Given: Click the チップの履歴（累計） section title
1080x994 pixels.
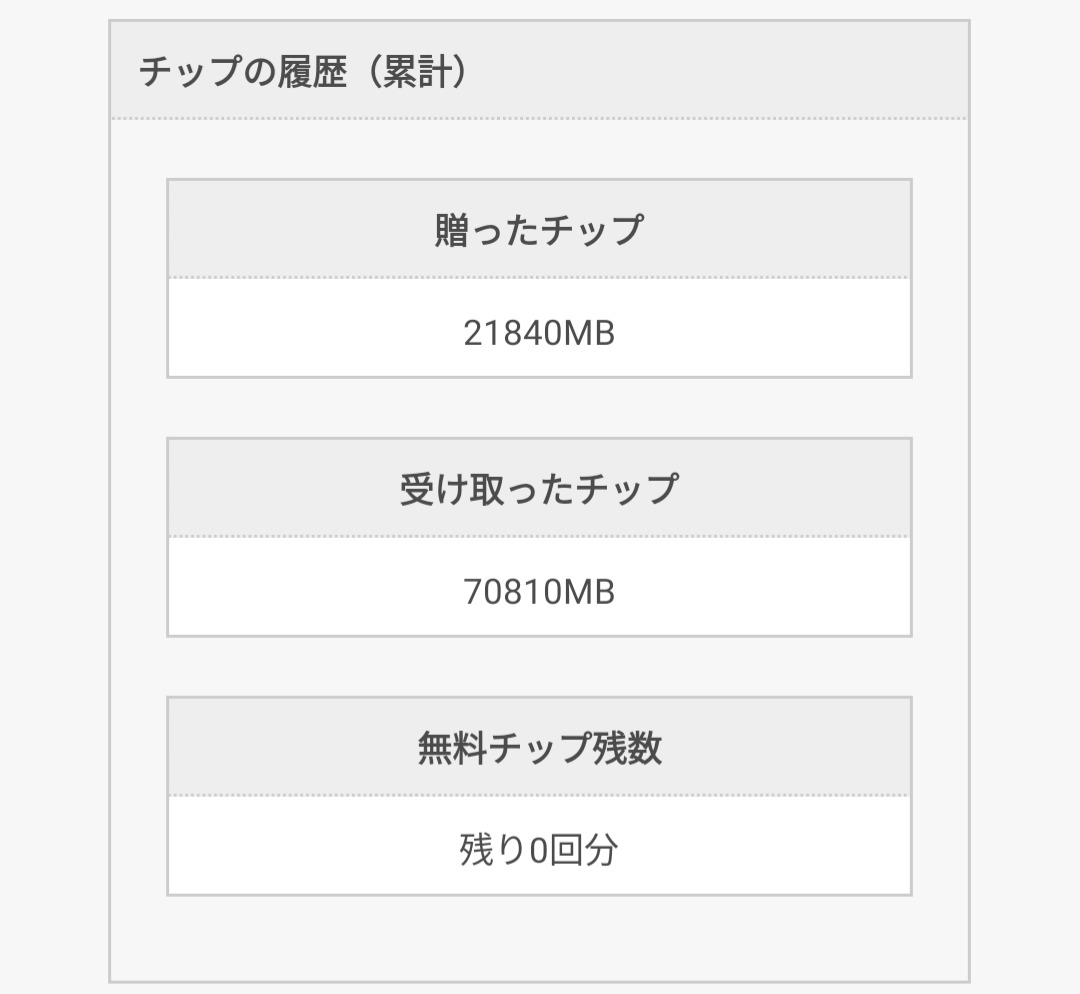Looking at the screenshot, I should pos(303,72).
